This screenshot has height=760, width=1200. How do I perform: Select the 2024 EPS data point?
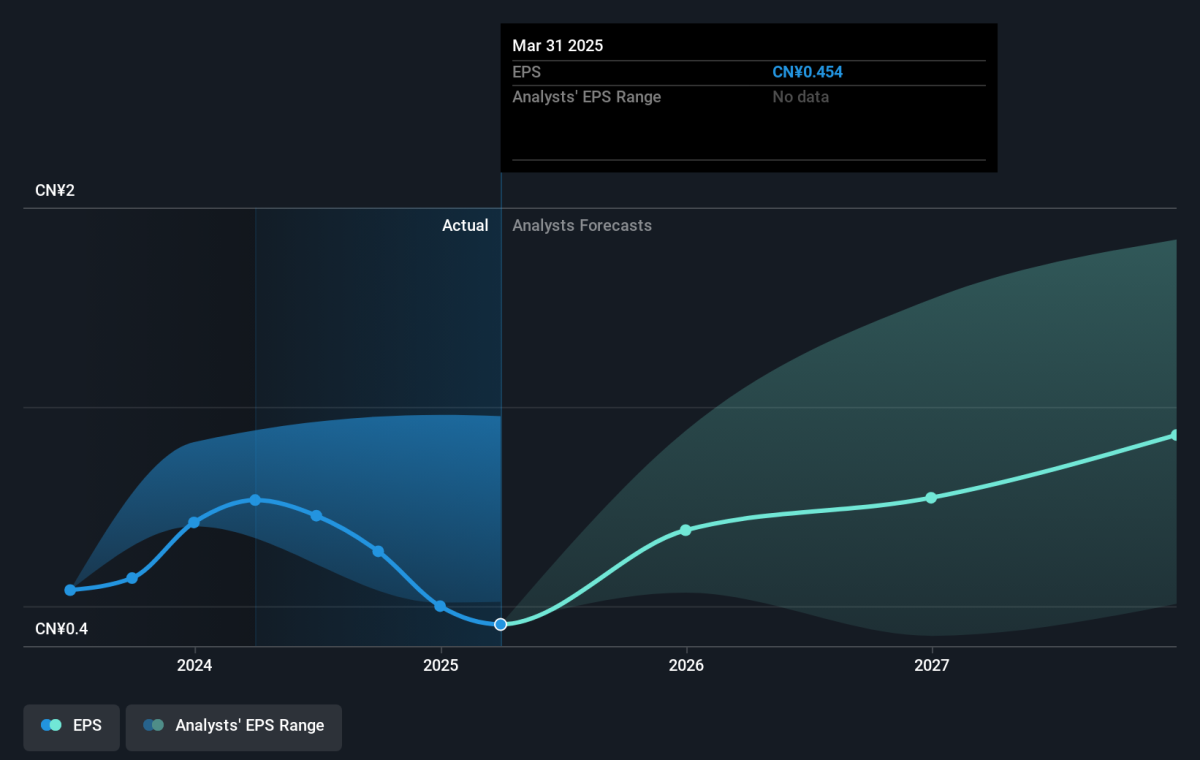(194, 522)
